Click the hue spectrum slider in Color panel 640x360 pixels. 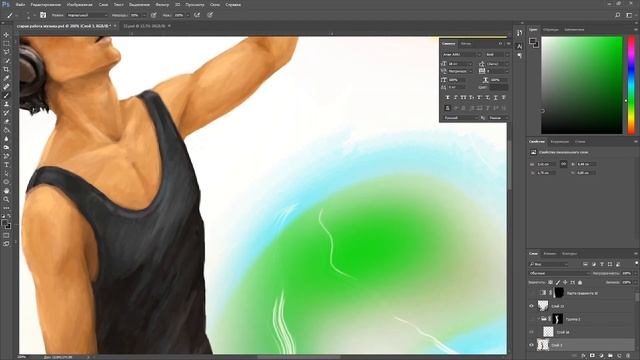pyautogui.click(x=631, y=85)
